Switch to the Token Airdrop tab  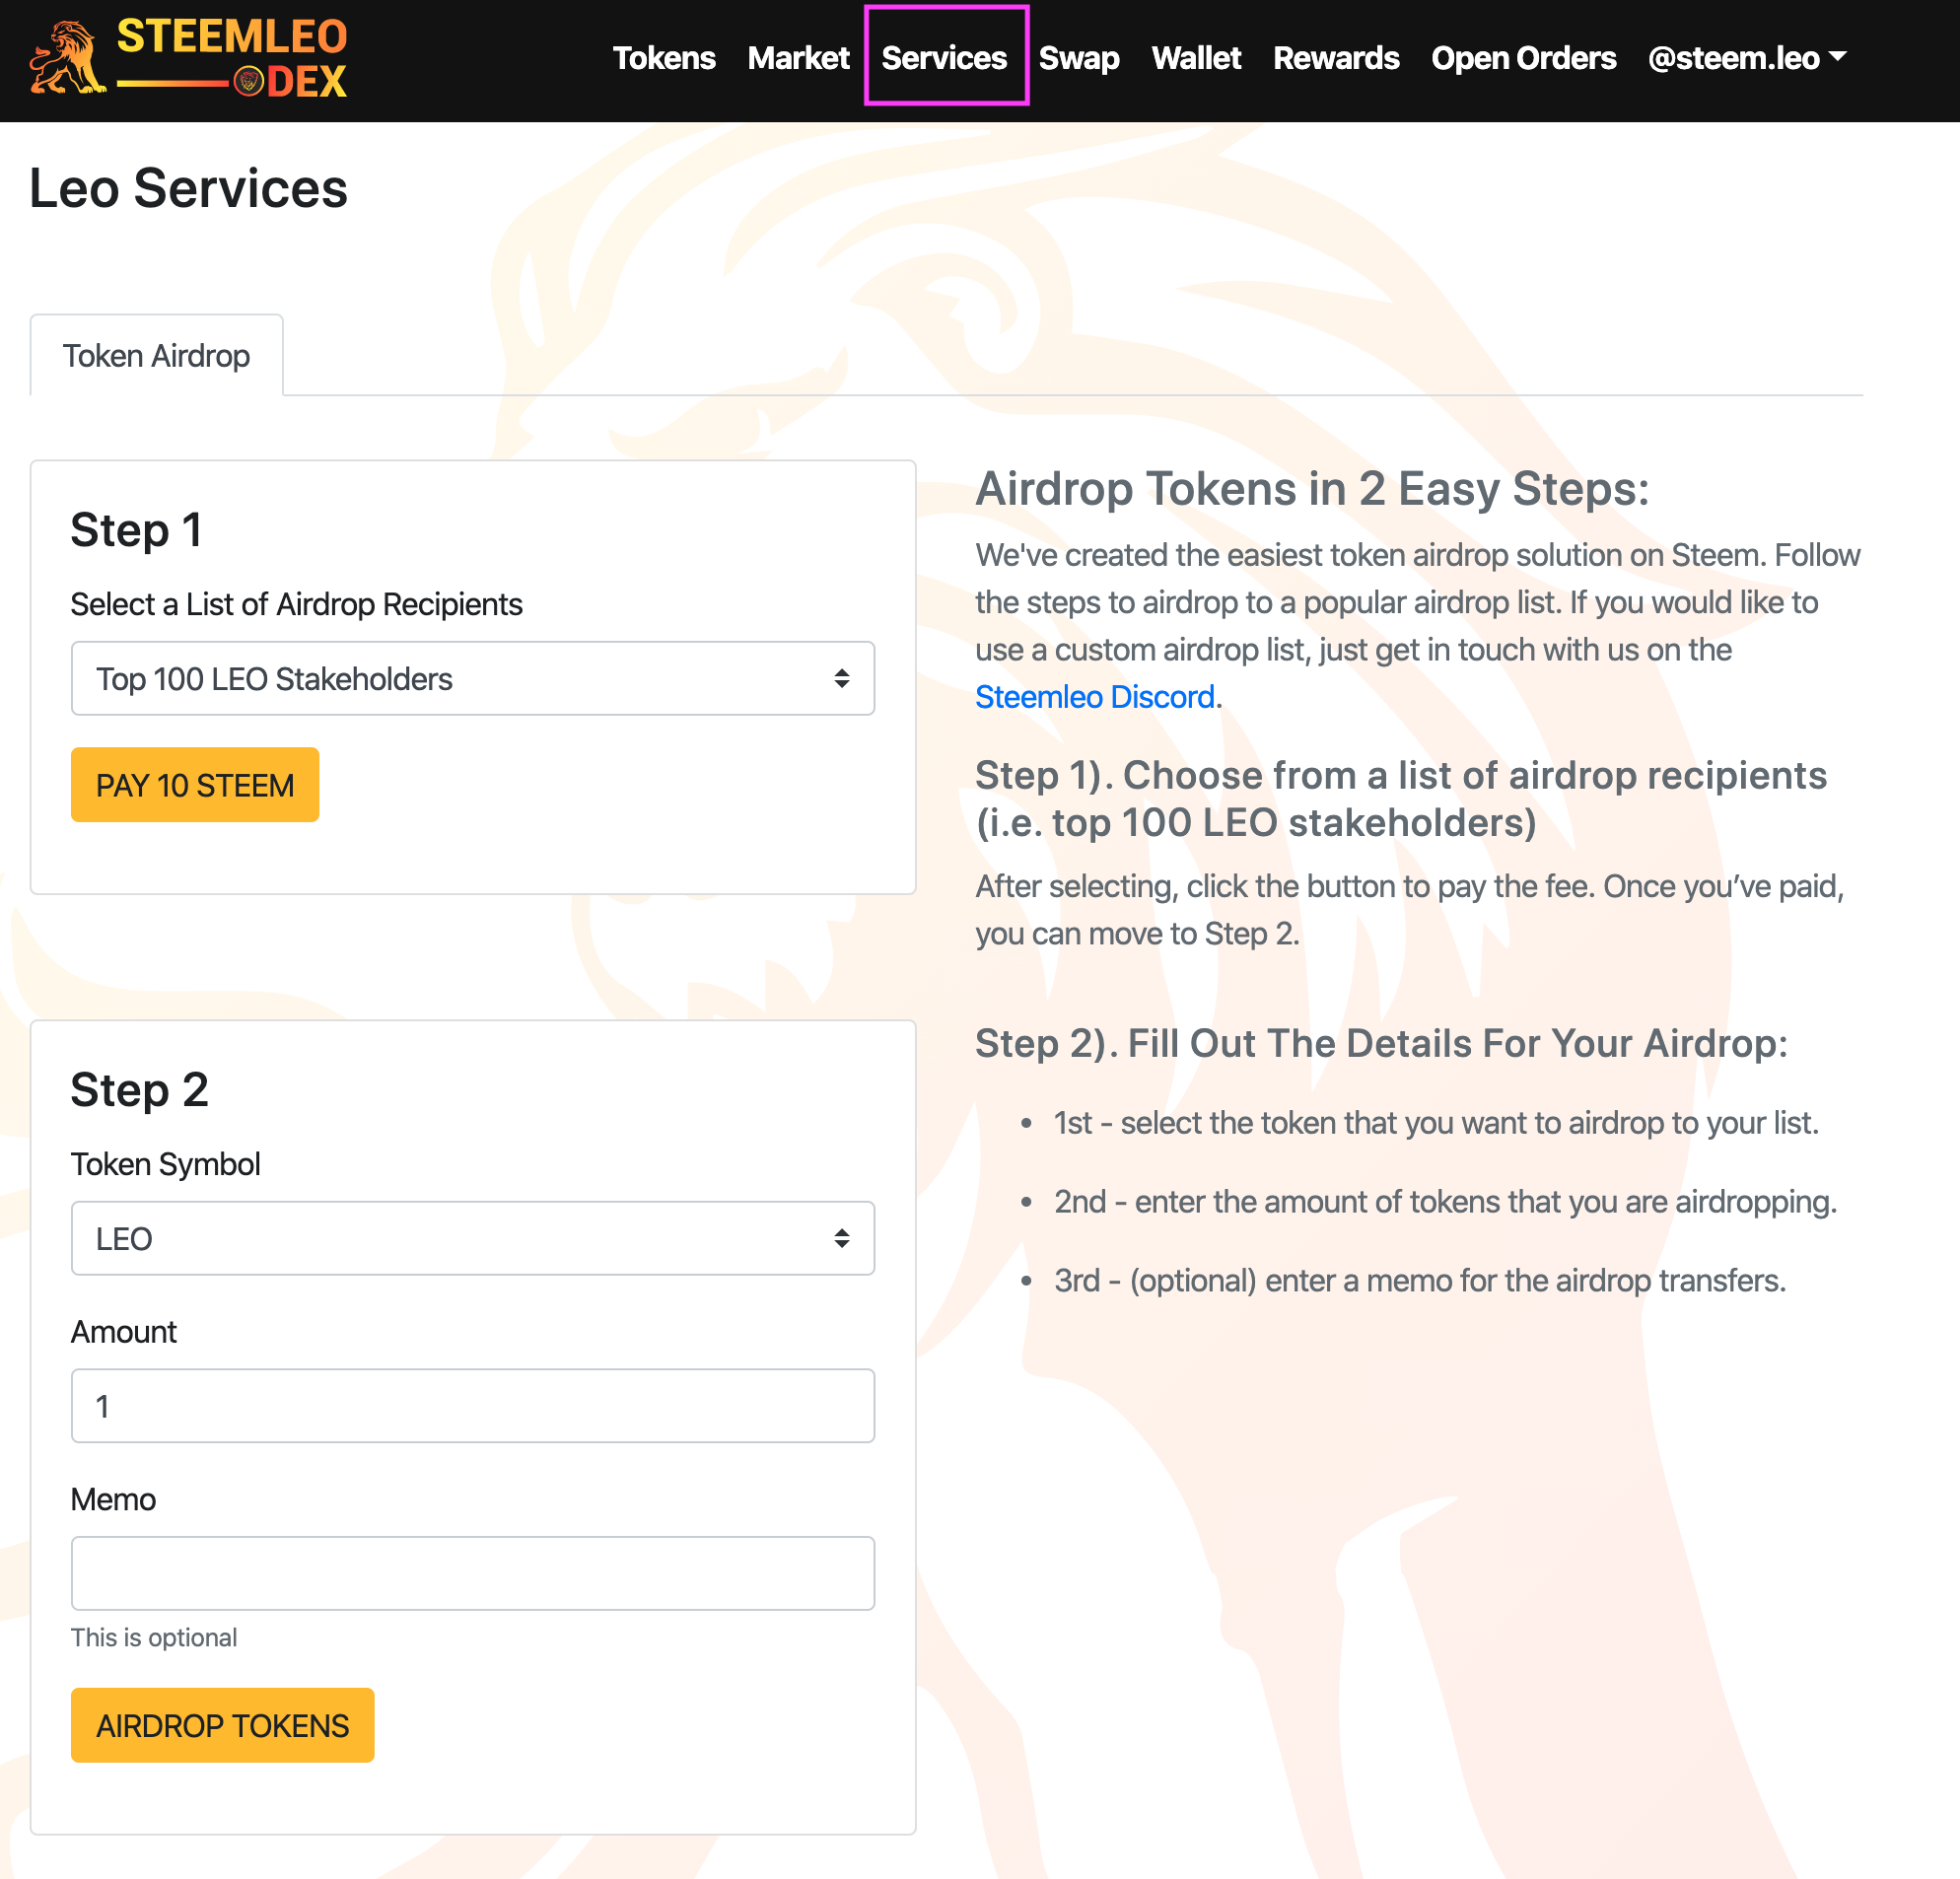(157, 355)
